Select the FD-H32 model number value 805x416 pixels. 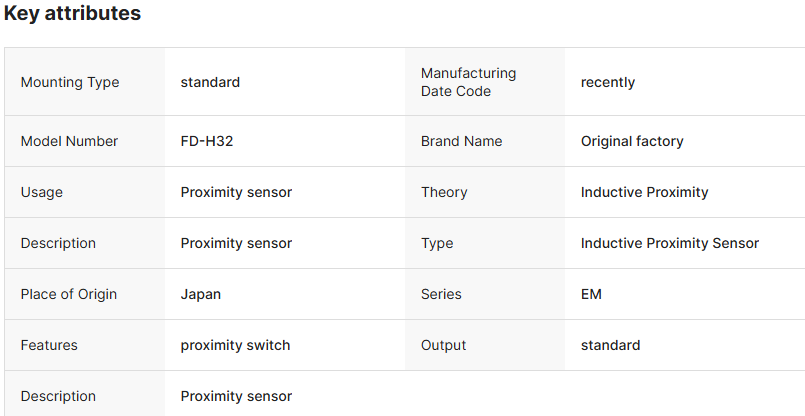click(207, 141)
